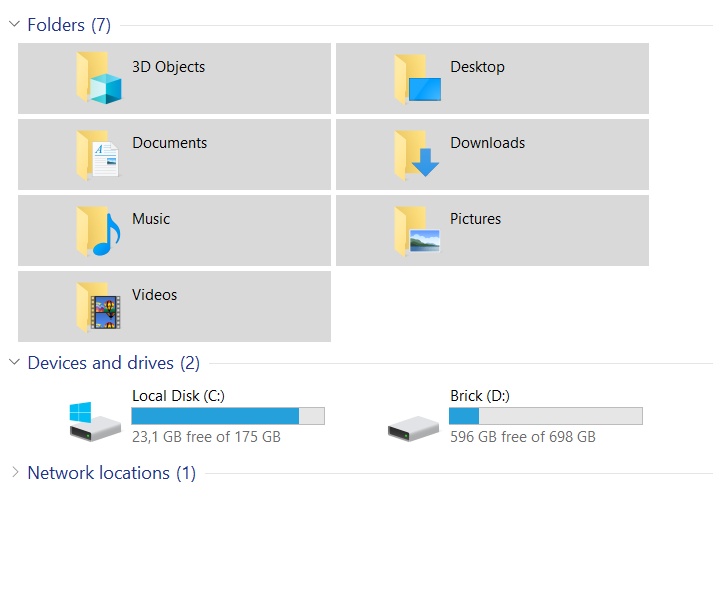Select the Pictures folder icon
Image resolution: width=722 pixels, height=611 pixels.
tap(417, 231)
